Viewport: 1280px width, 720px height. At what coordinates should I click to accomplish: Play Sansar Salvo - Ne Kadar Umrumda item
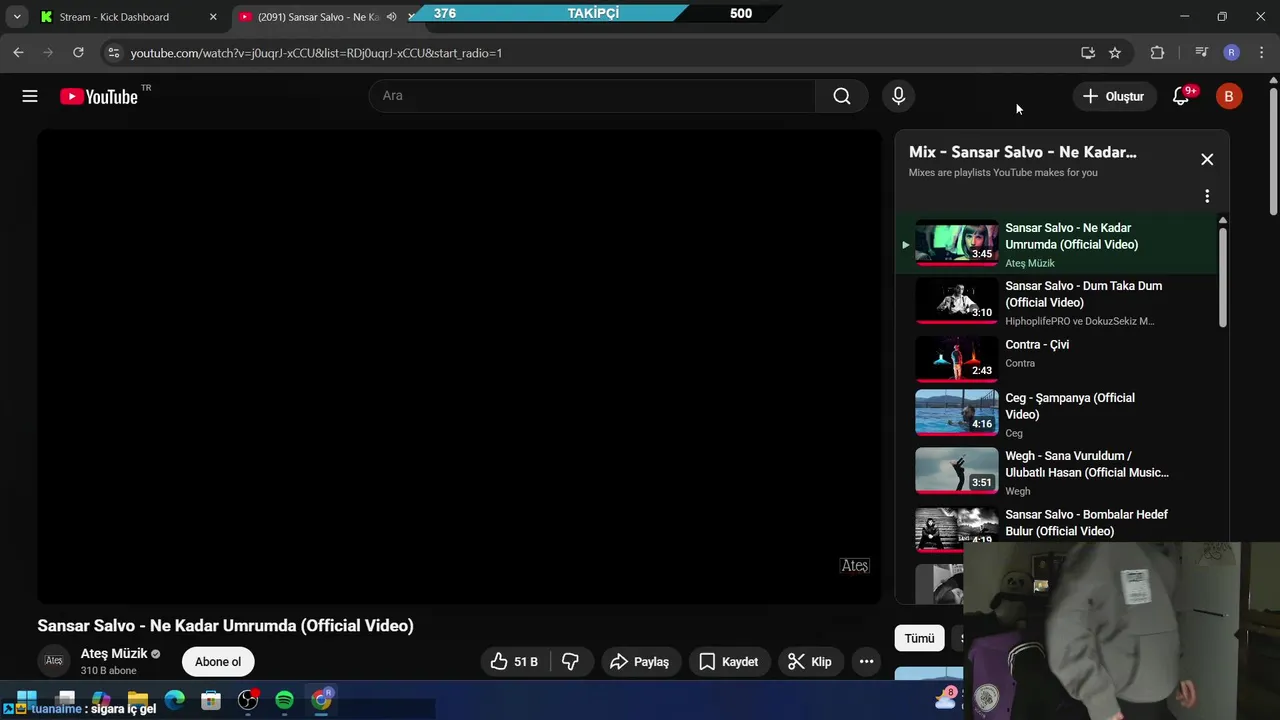pyautogui.click(x=1056, y=244)
